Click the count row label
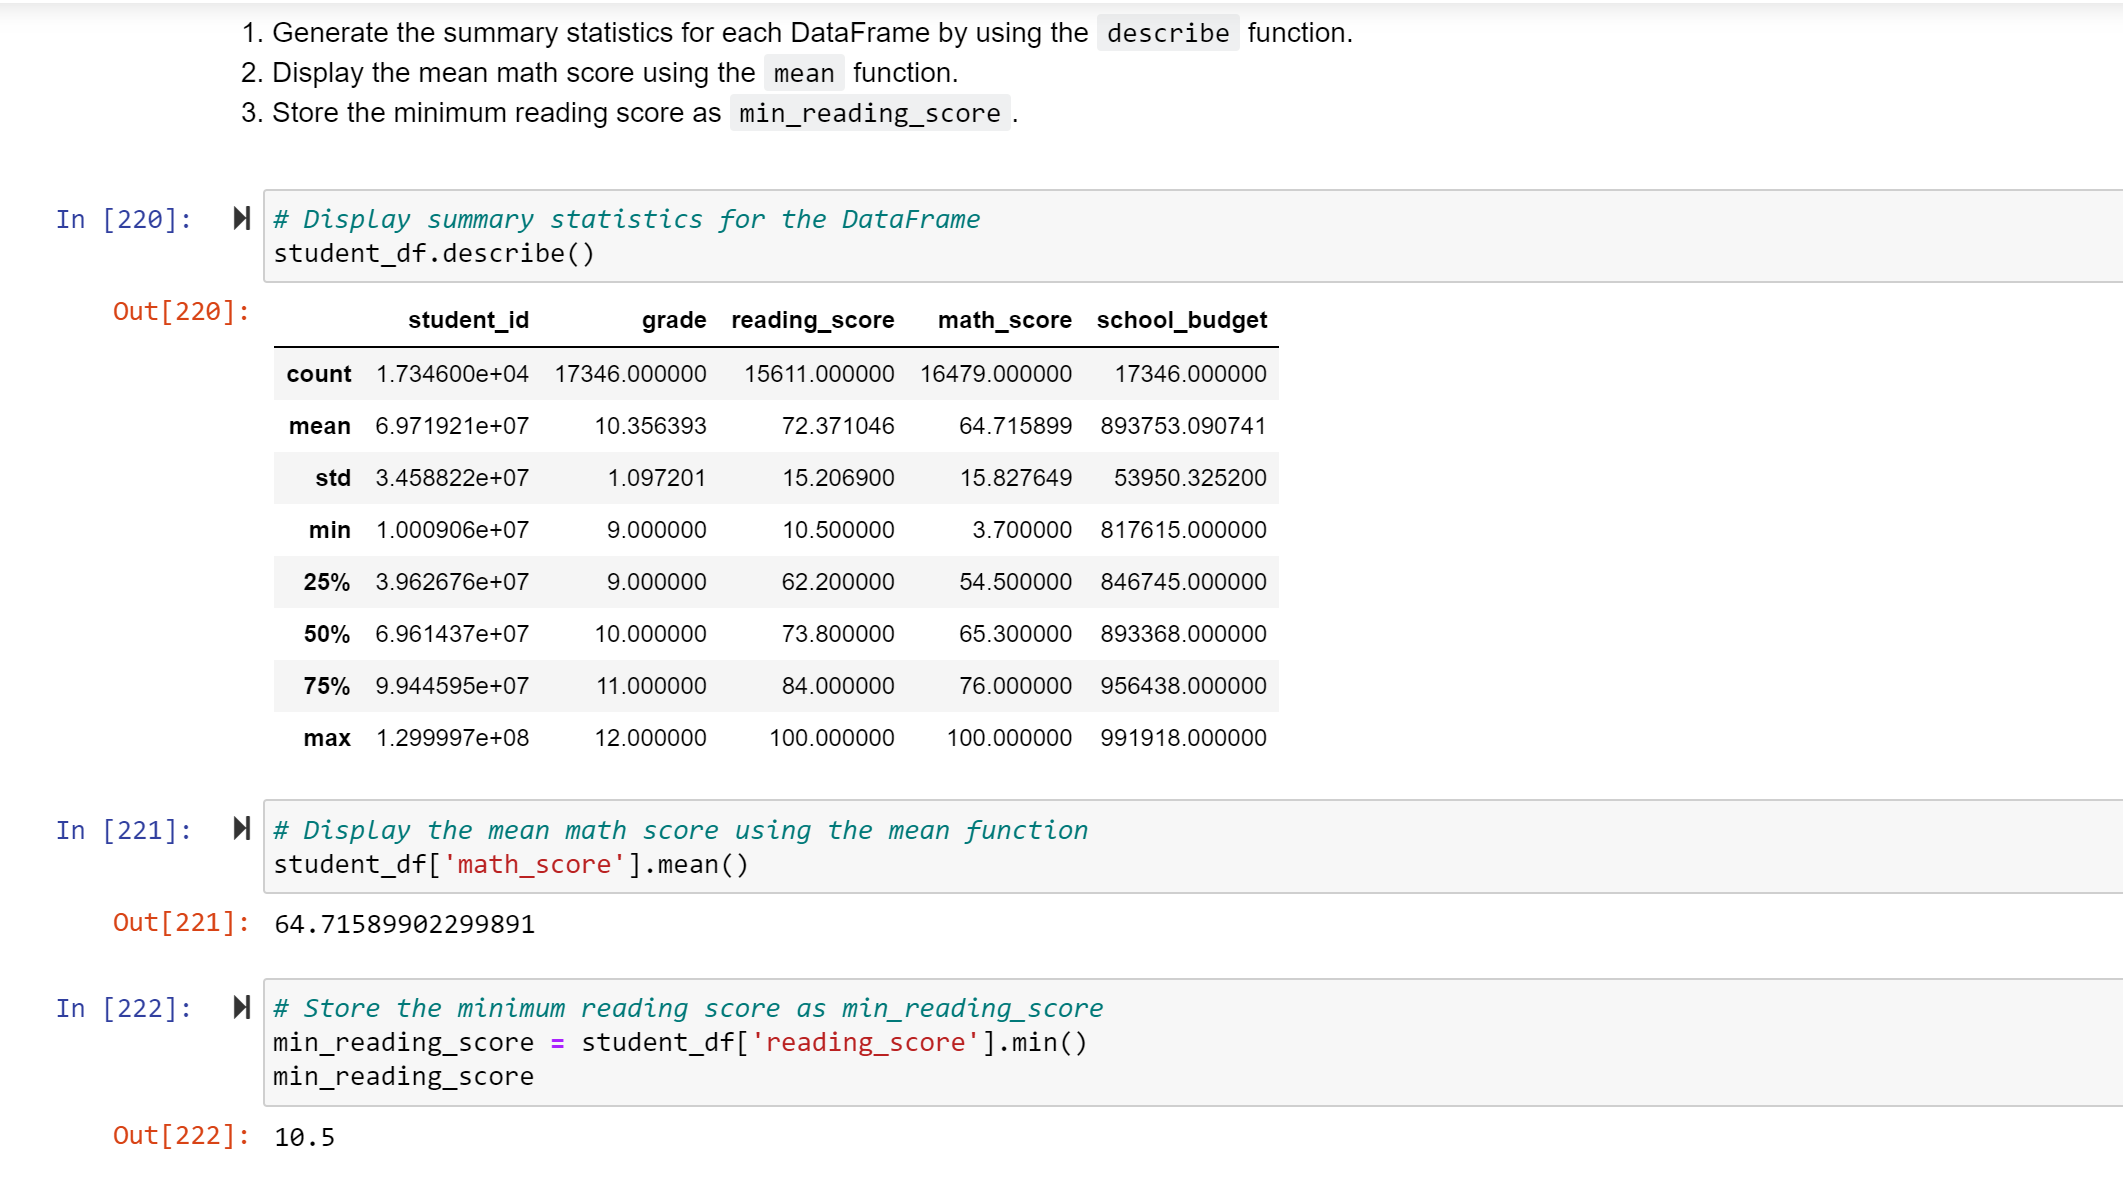 click(318, 374)
